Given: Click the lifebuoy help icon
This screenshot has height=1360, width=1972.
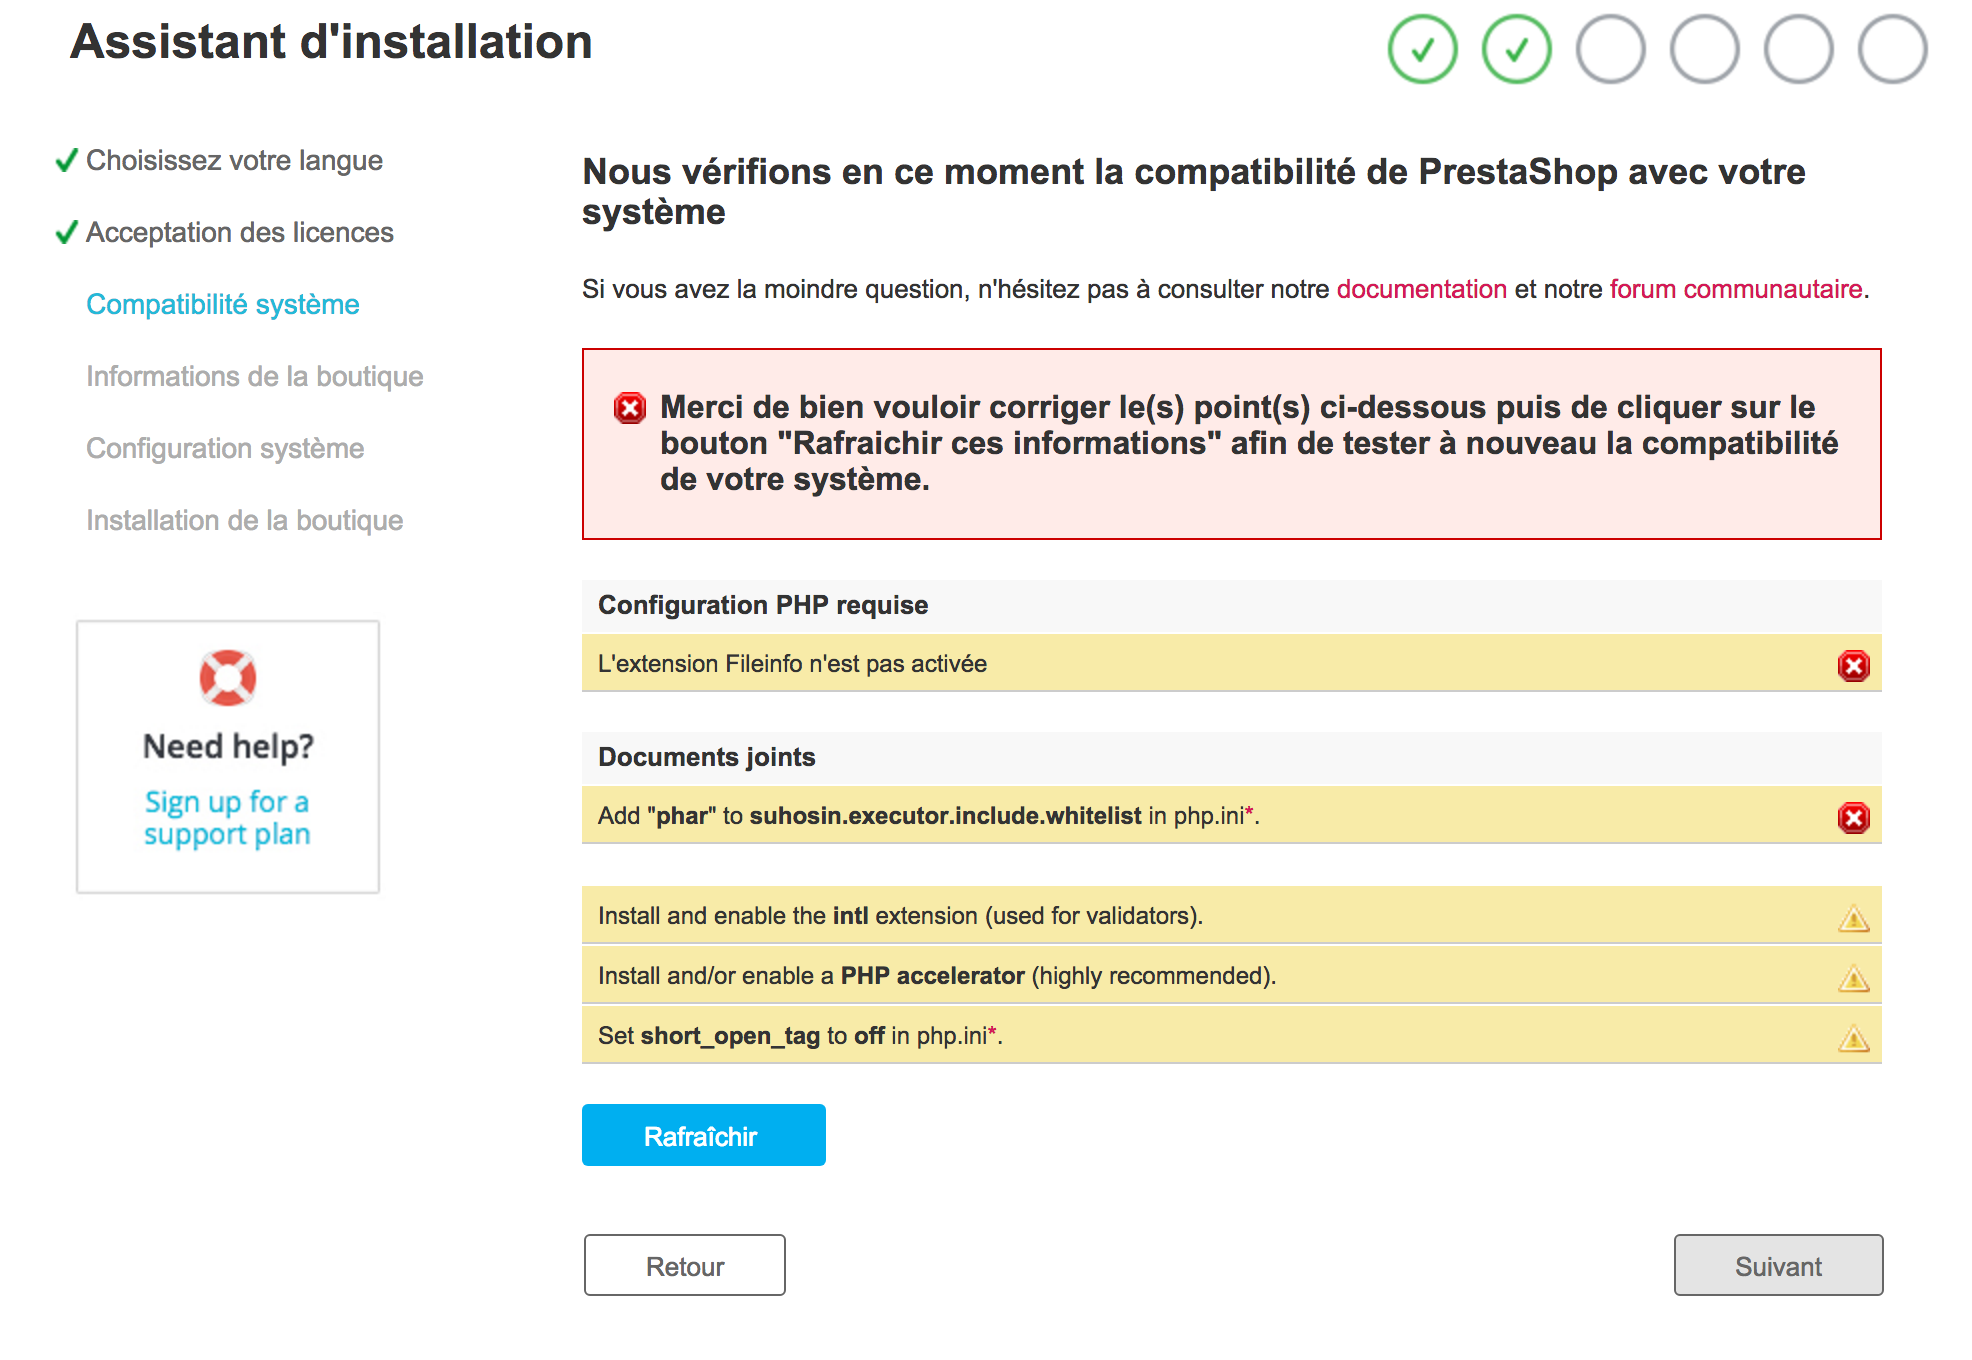Looking at the screenshot, I should point(228,678).
